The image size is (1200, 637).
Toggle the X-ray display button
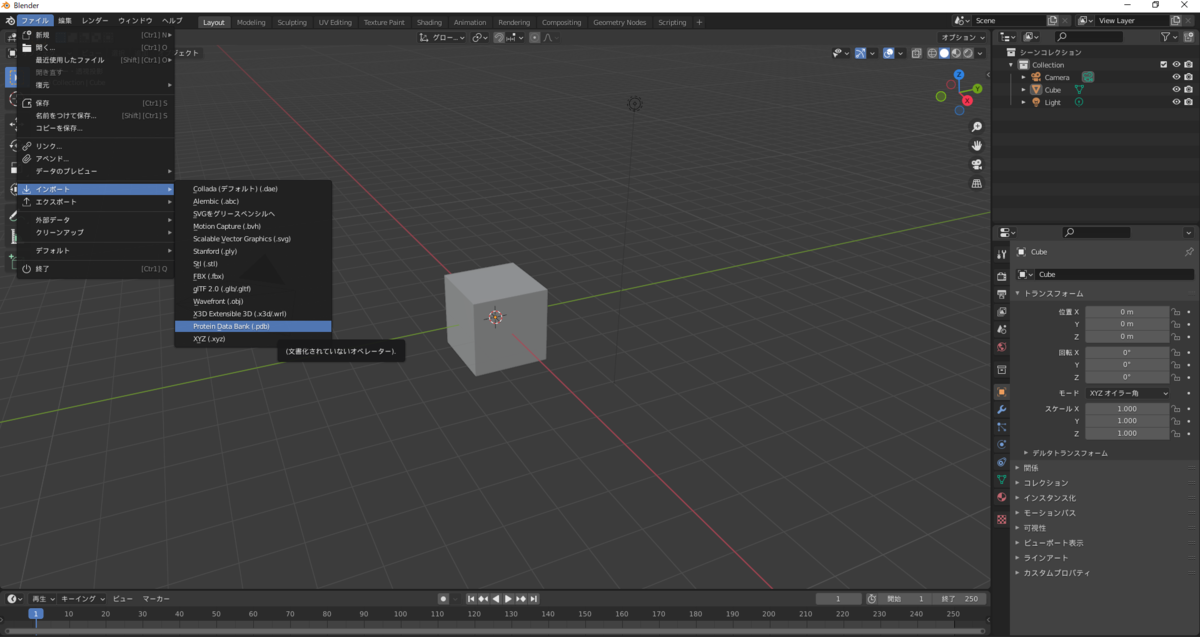(916, 53)
